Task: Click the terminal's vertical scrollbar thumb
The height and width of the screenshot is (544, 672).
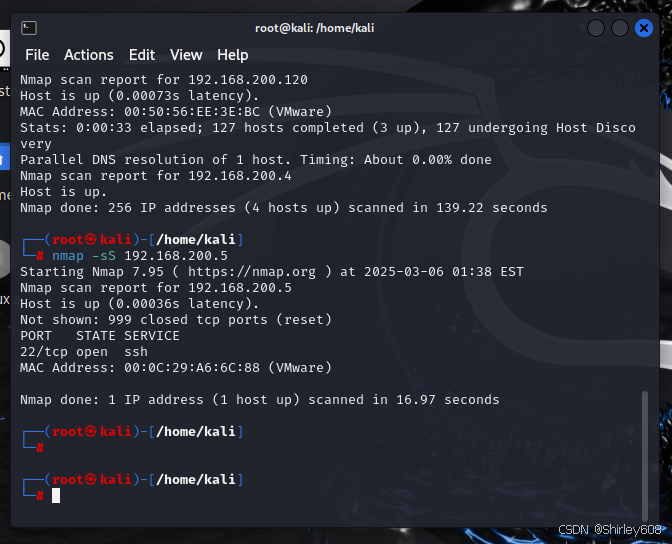Action: point(645,456)
